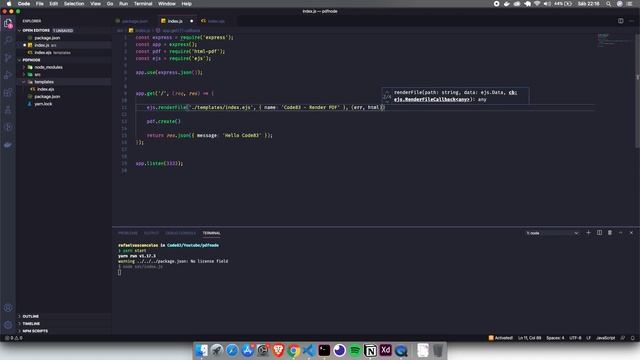Screen dimensions: 640x360
Task: Open yarn.lock in the explorer tree
Action: [x=43, y=104]
